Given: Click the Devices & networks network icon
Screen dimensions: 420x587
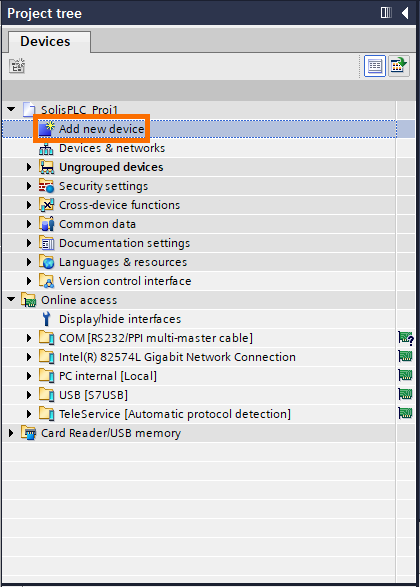Looking at the screenshot, I should [x=46, y=149].
